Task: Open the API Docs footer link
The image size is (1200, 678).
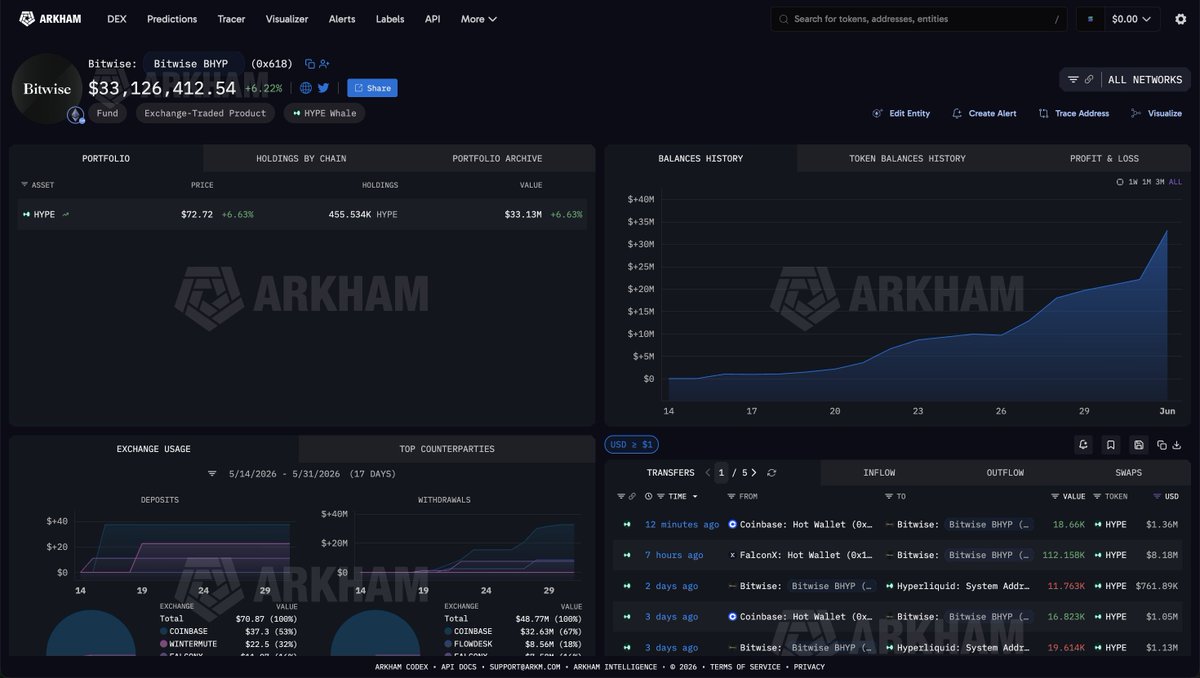Action: [x=461, y=667]
